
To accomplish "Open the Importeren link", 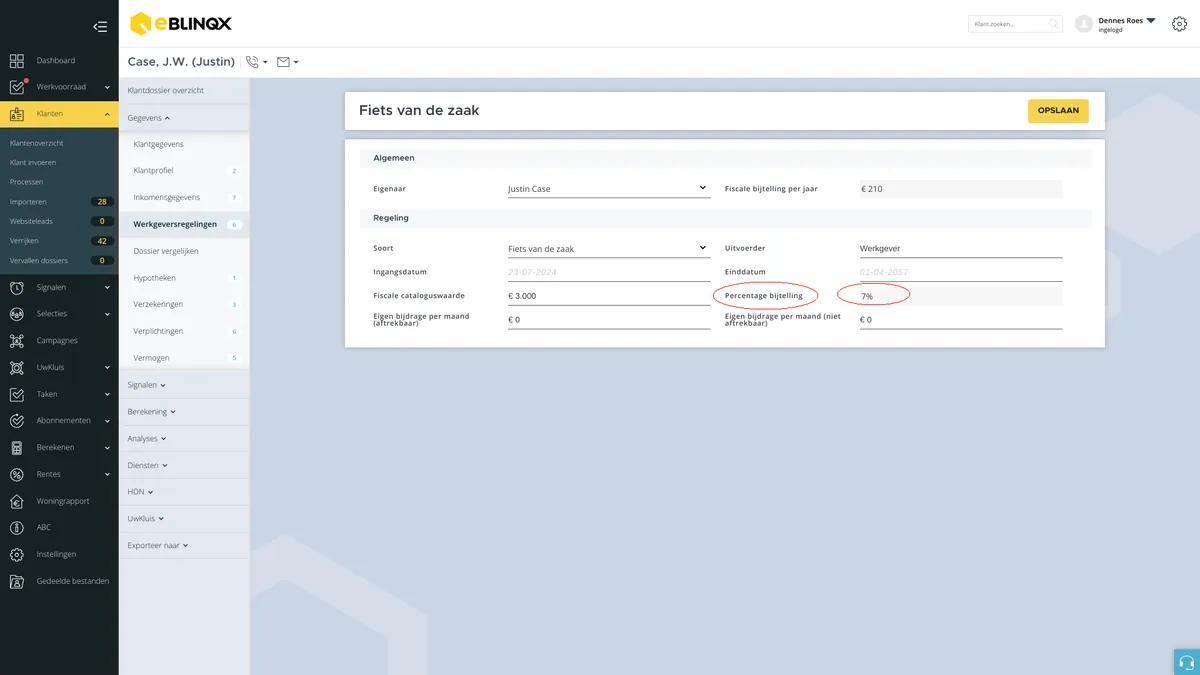I will tap(28, 202).
